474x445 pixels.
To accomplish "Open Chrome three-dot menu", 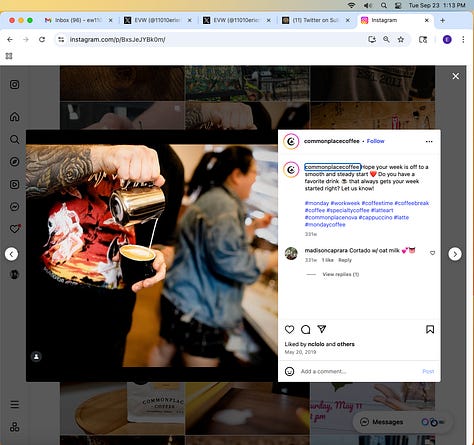I will [463, 39].
